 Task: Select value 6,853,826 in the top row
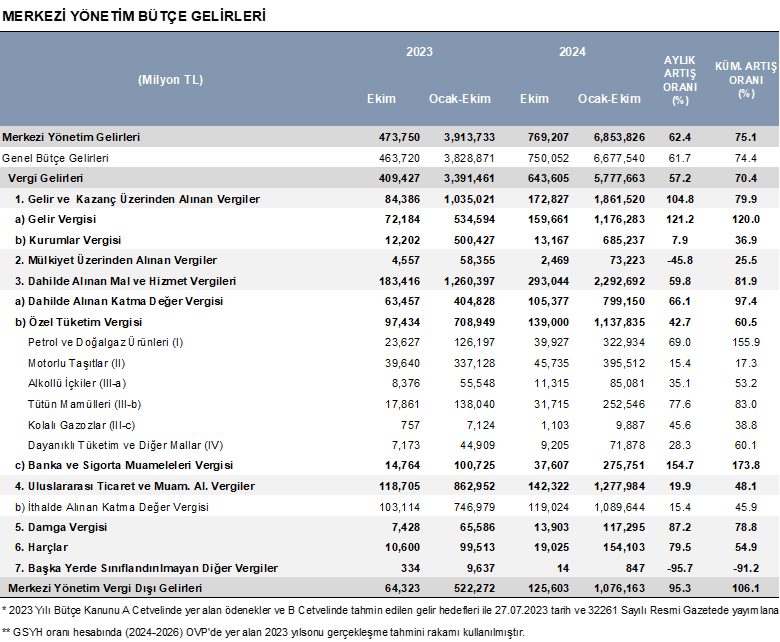(x=619, y=137)
